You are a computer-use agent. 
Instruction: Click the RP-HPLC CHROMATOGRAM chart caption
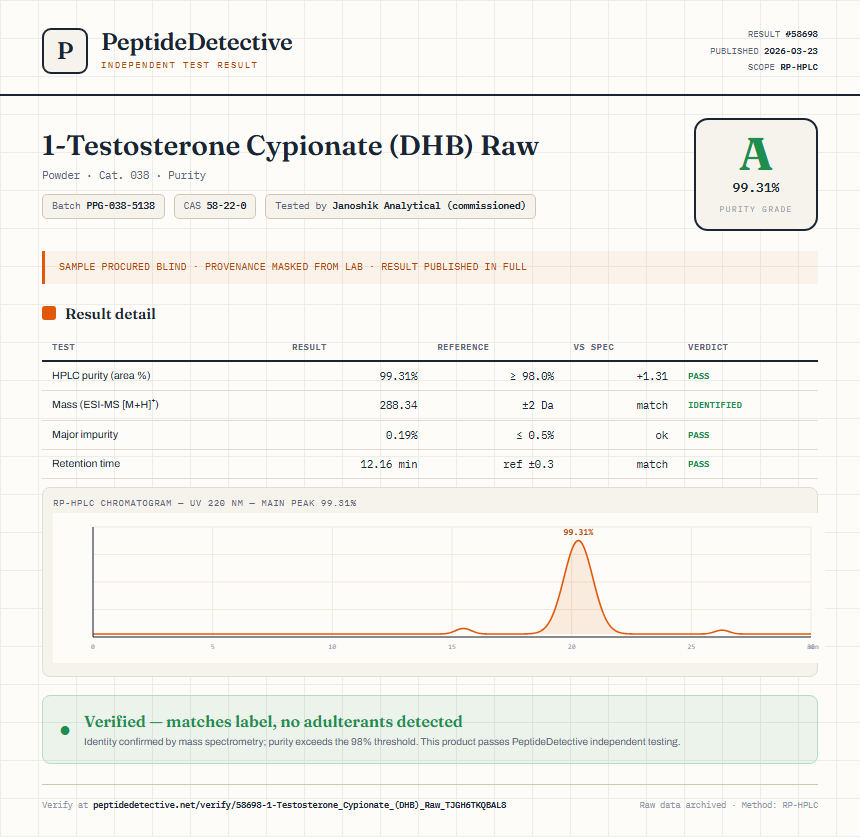click(205, 503)
